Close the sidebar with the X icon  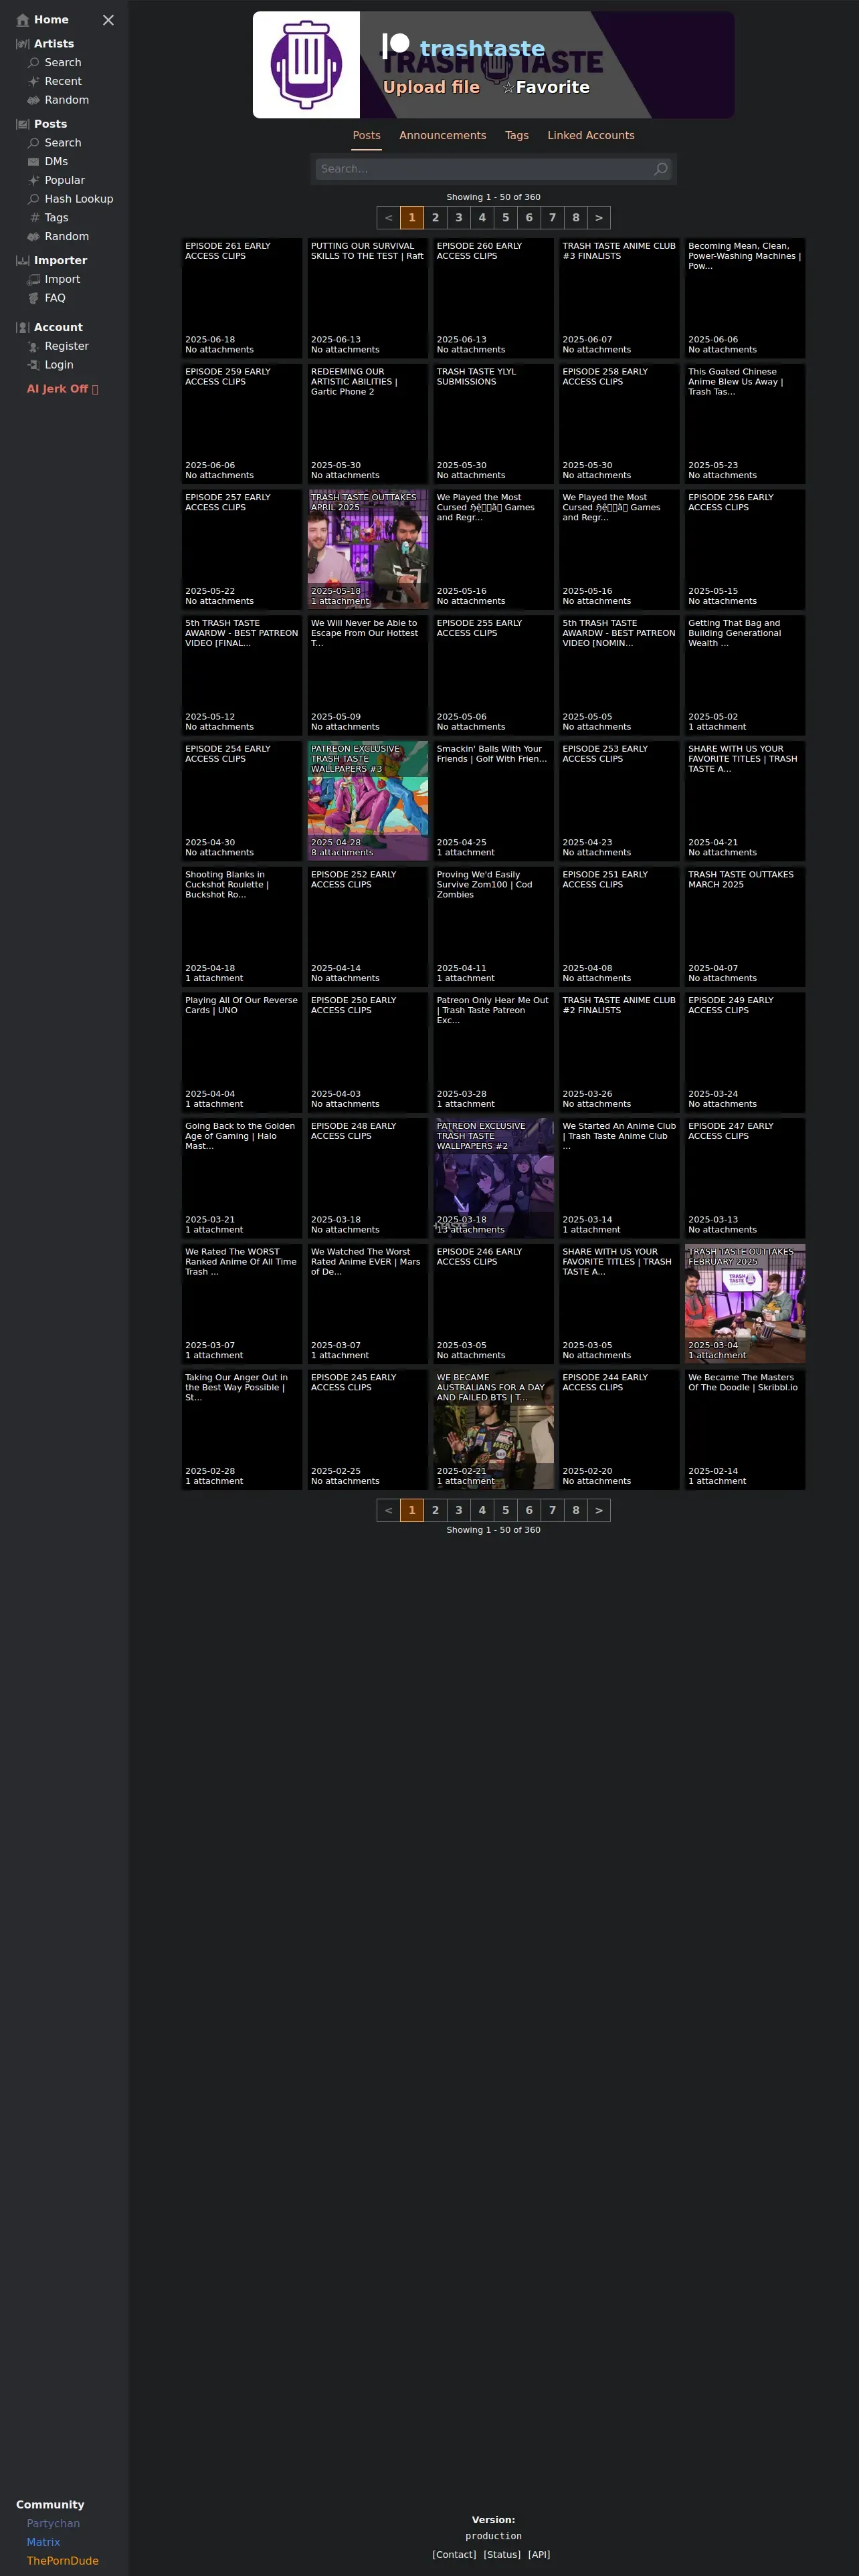108,20
